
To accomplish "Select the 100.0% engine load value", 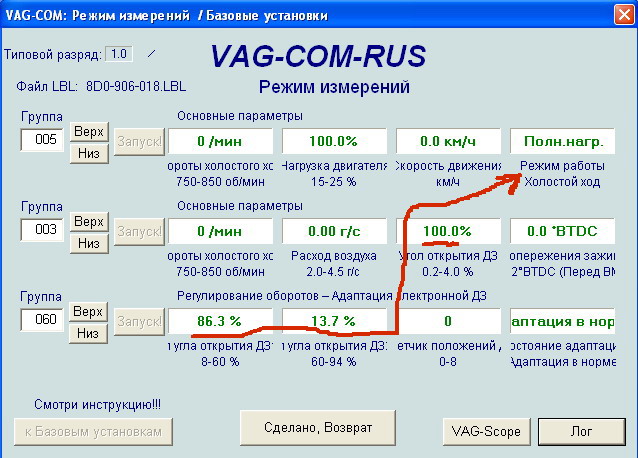I will 334,141.
